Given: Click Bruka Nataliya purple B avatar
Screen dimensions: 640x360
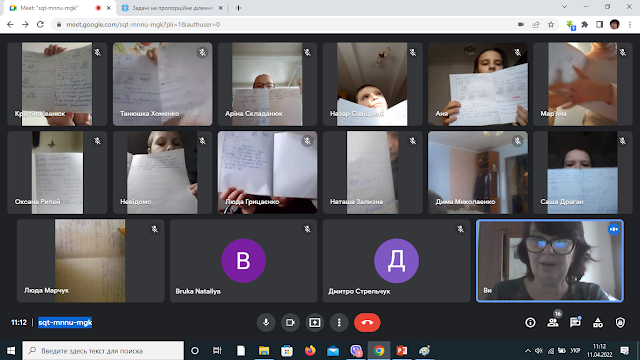Looking at the screenshot, I should [244, 261].
